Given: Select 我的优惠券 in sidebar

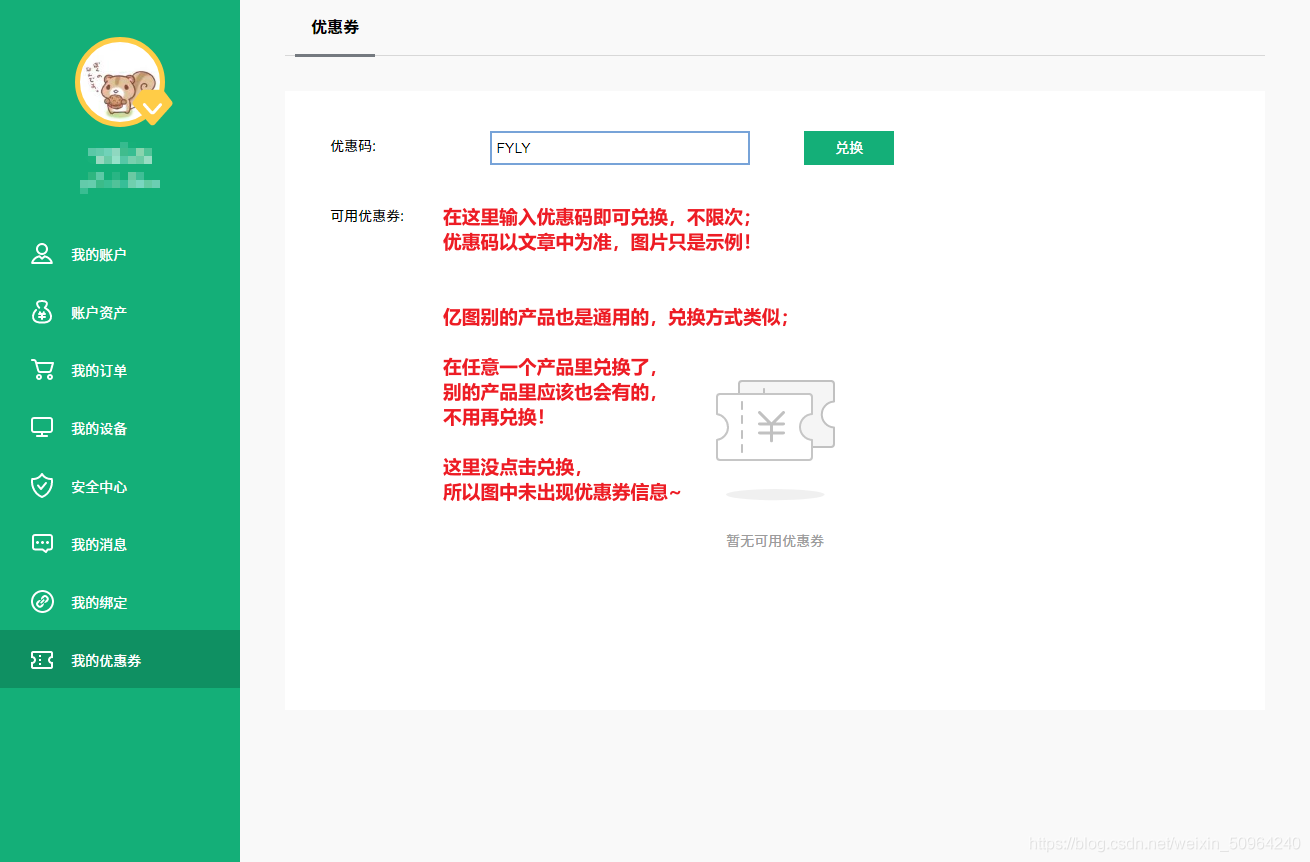Looking at the screenshot, I should click(120, 660).
